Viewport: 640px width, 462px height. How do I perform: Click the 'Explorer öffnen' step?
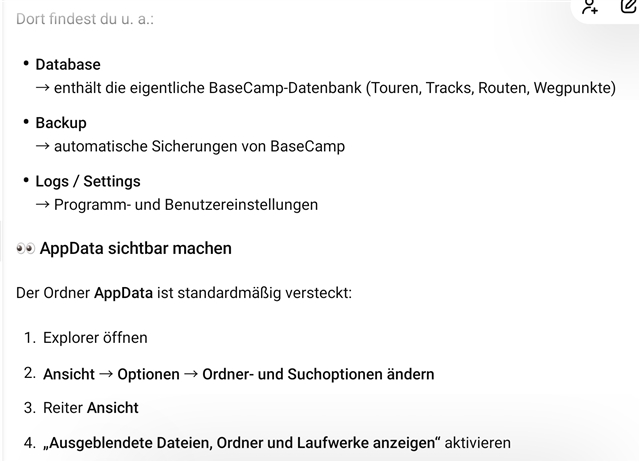coord(95,338)
